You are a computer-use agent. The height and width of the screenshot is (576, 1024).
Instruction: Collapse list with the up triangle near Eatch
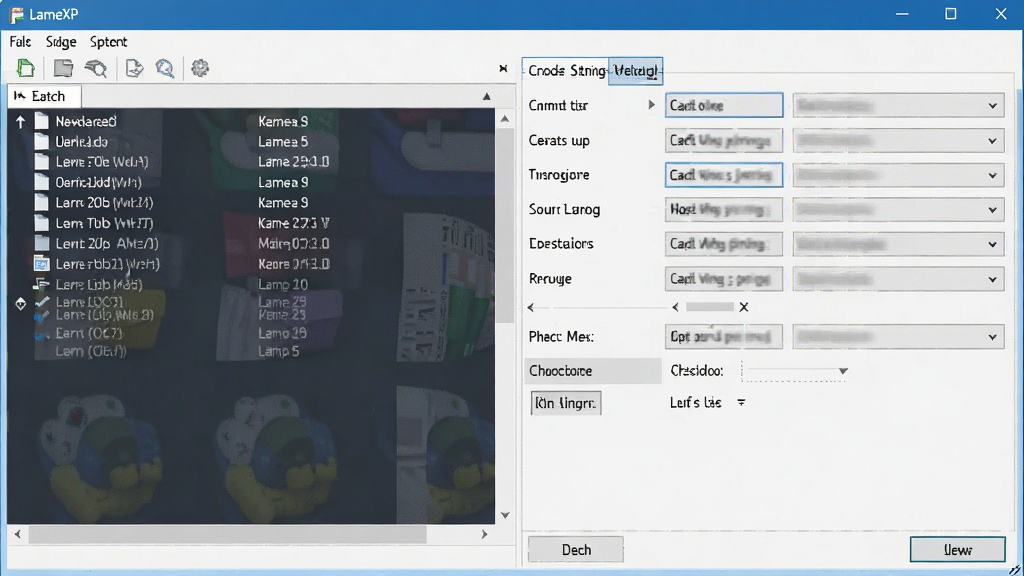(x=487, y=96)
